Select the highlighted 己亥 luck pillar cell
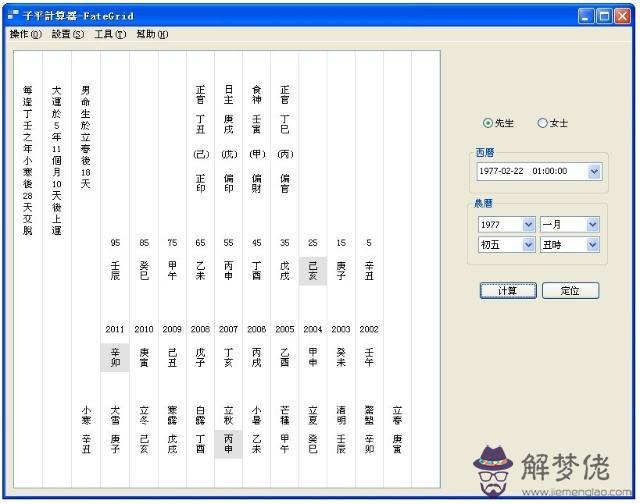 pos(313,270)
